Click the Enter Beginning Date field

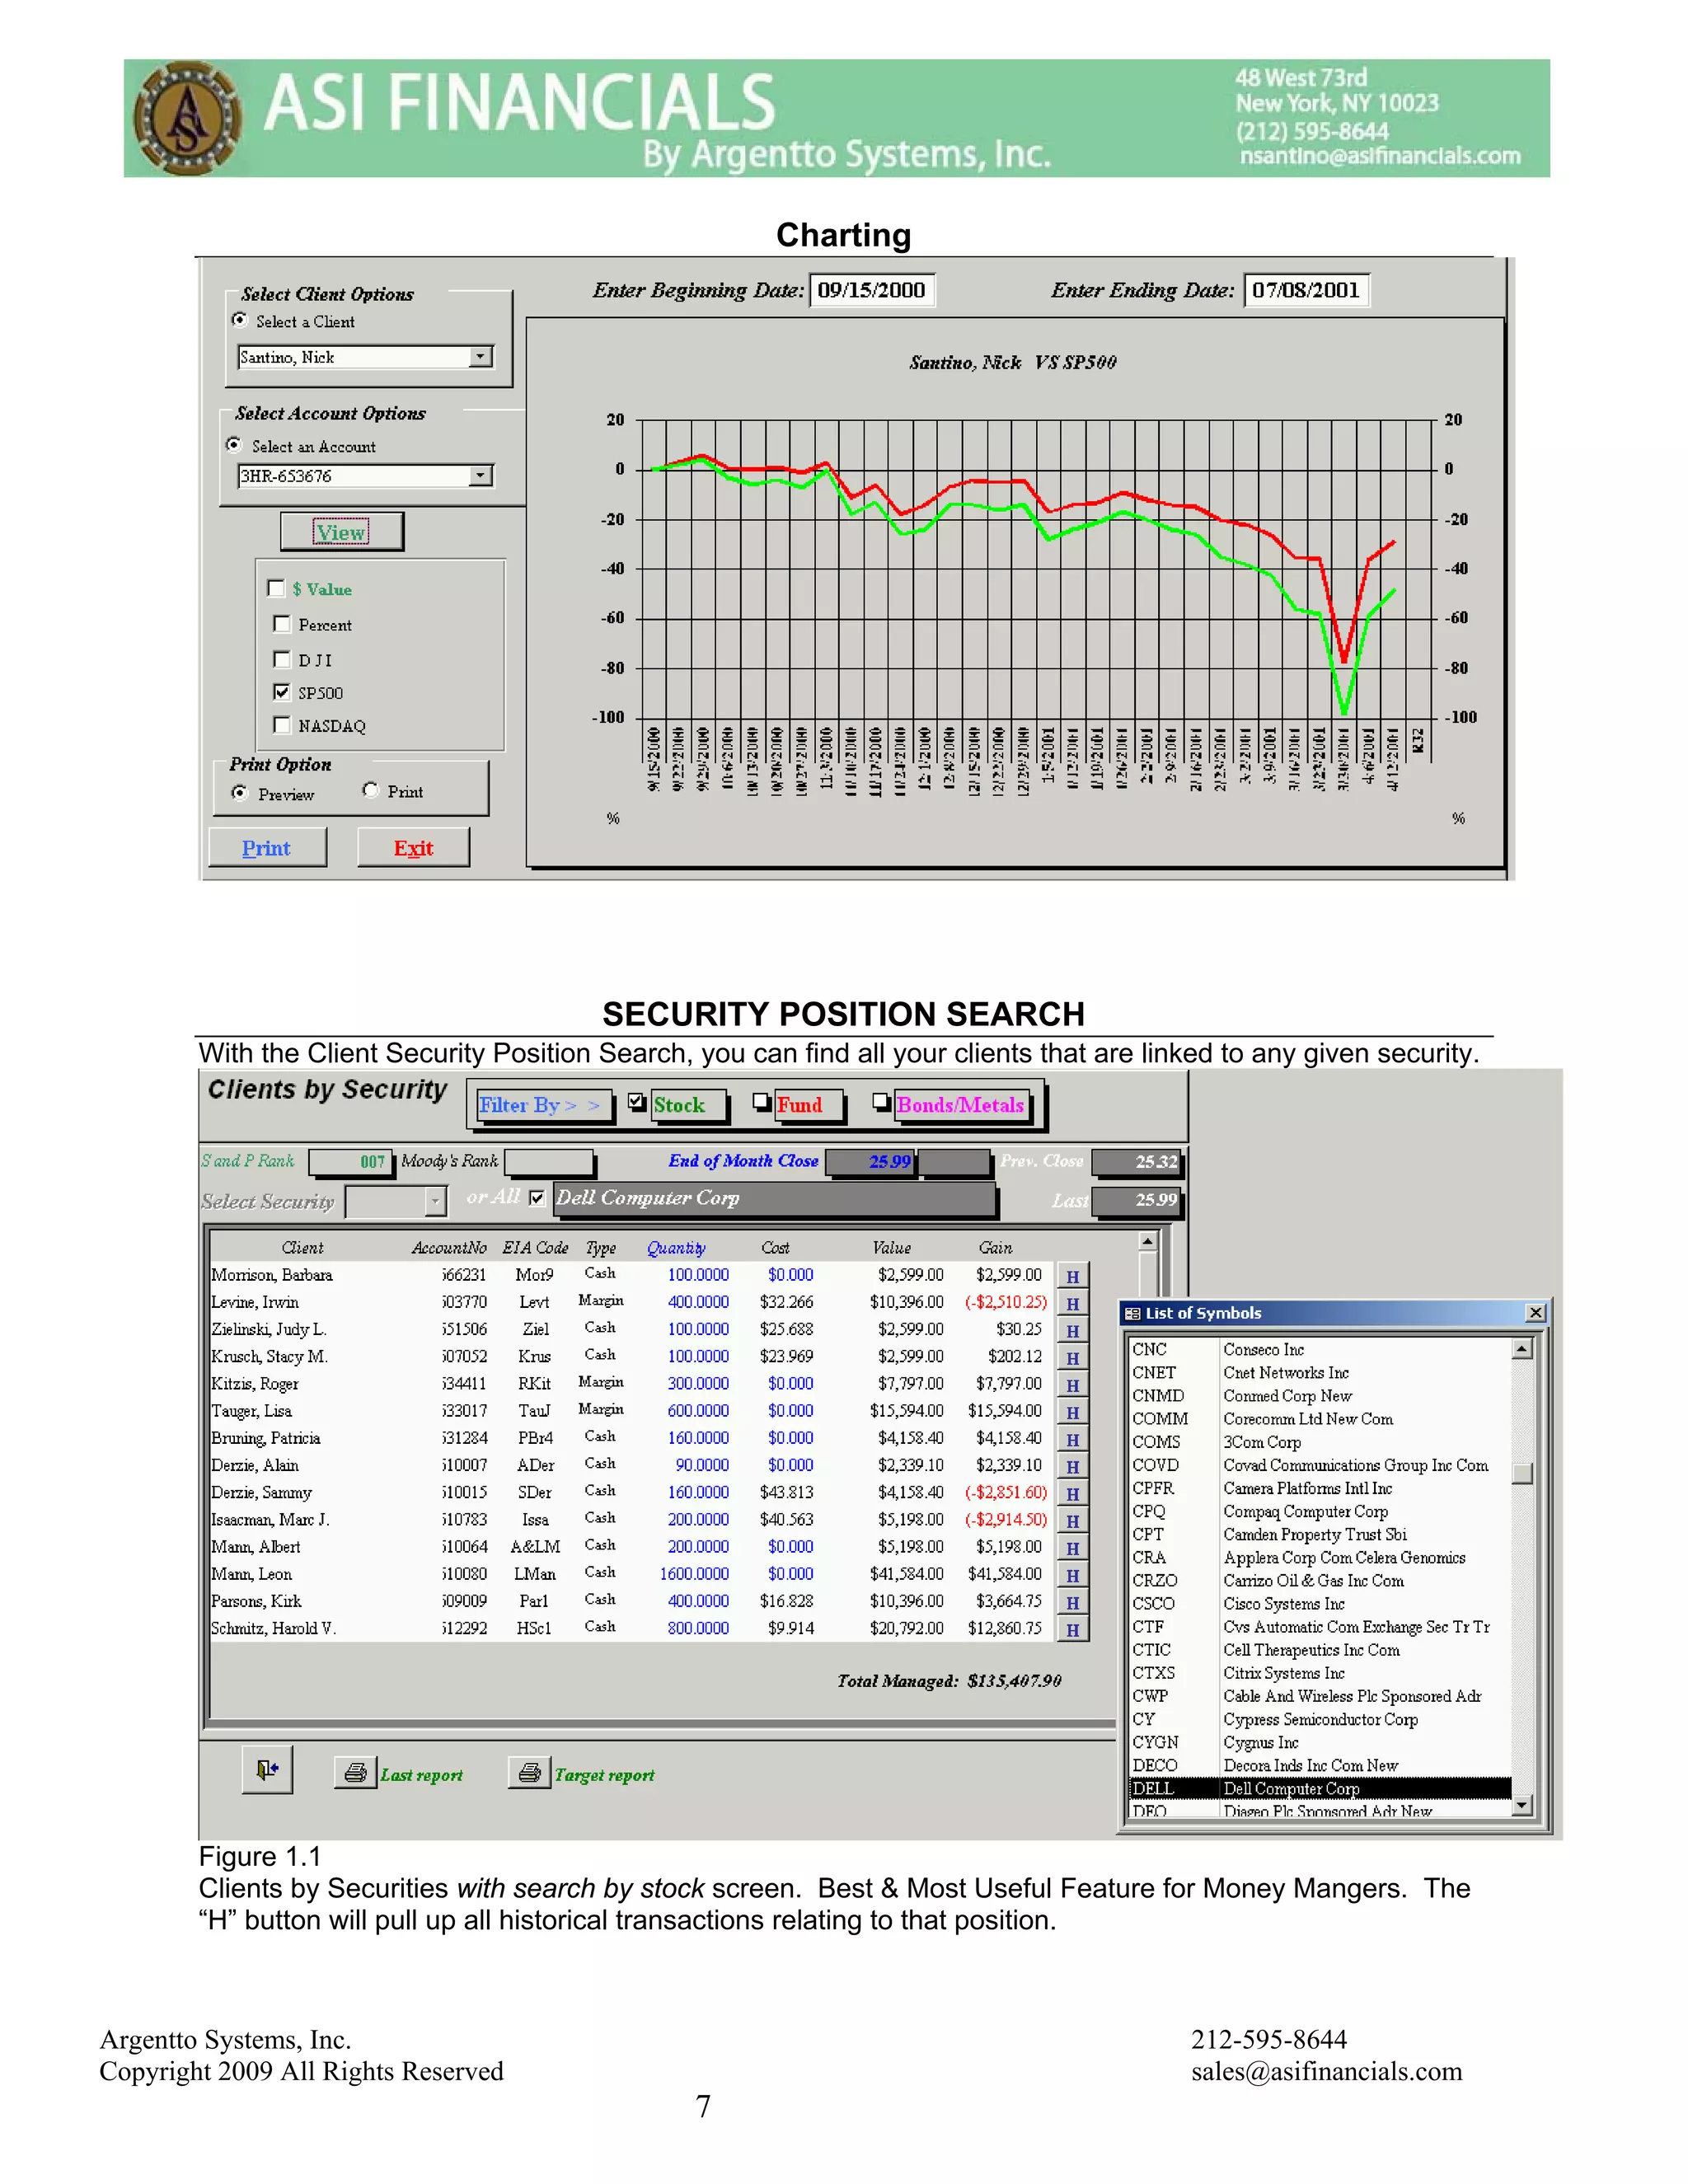point(872,290)
